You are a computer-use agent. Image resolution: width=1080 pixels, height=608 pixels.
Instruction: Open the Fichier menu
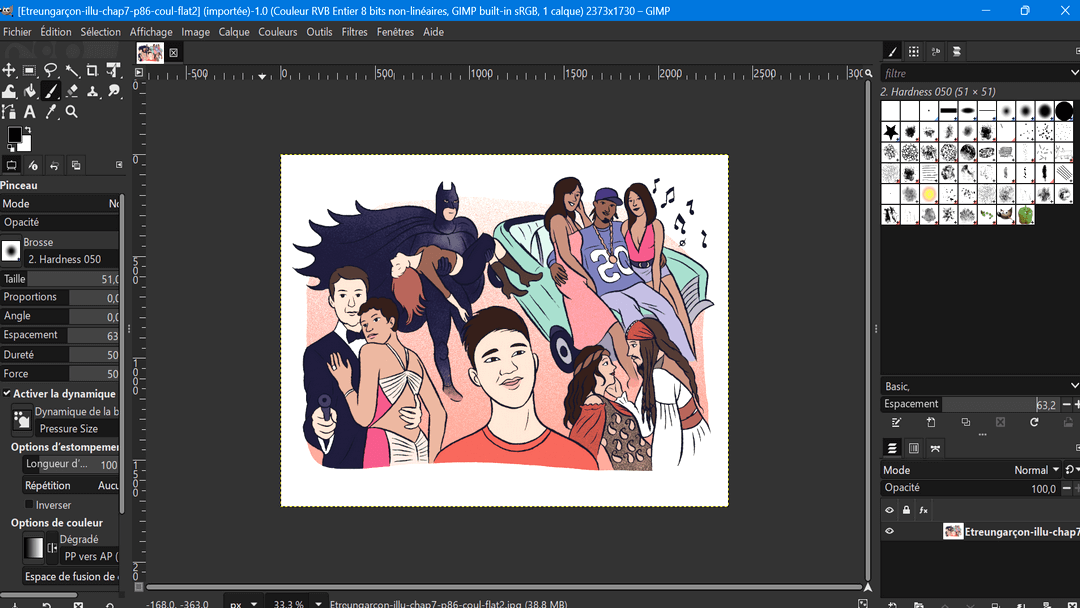pos(17,32)
